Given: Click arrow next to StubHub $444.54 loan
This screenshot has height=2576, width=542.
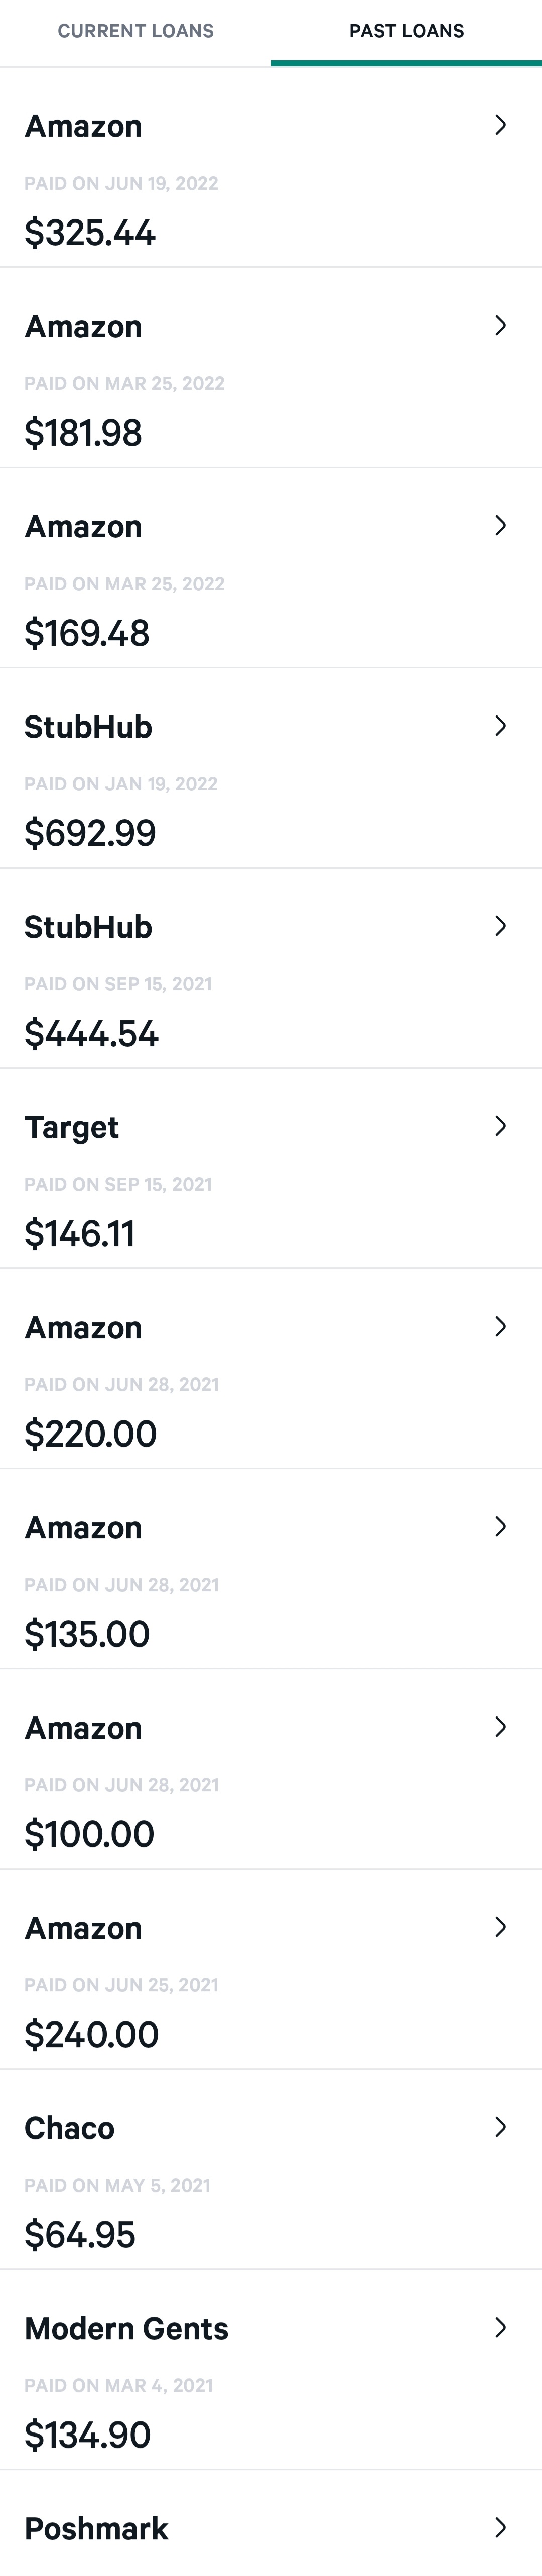Looking at the screenshot, I should point(500,926).
